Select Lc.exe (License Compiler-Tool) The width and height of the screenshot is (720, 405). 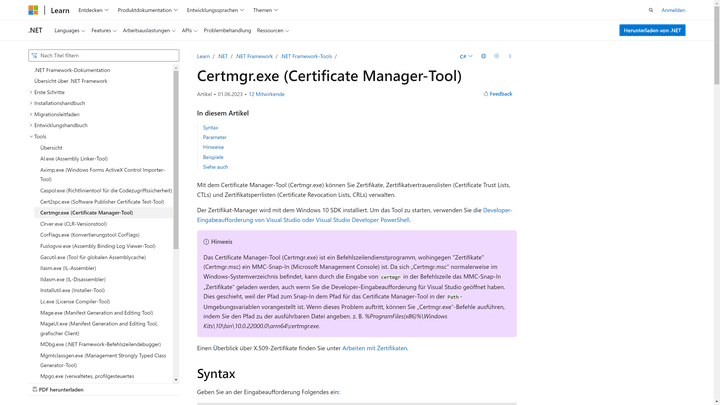[75, 302]
